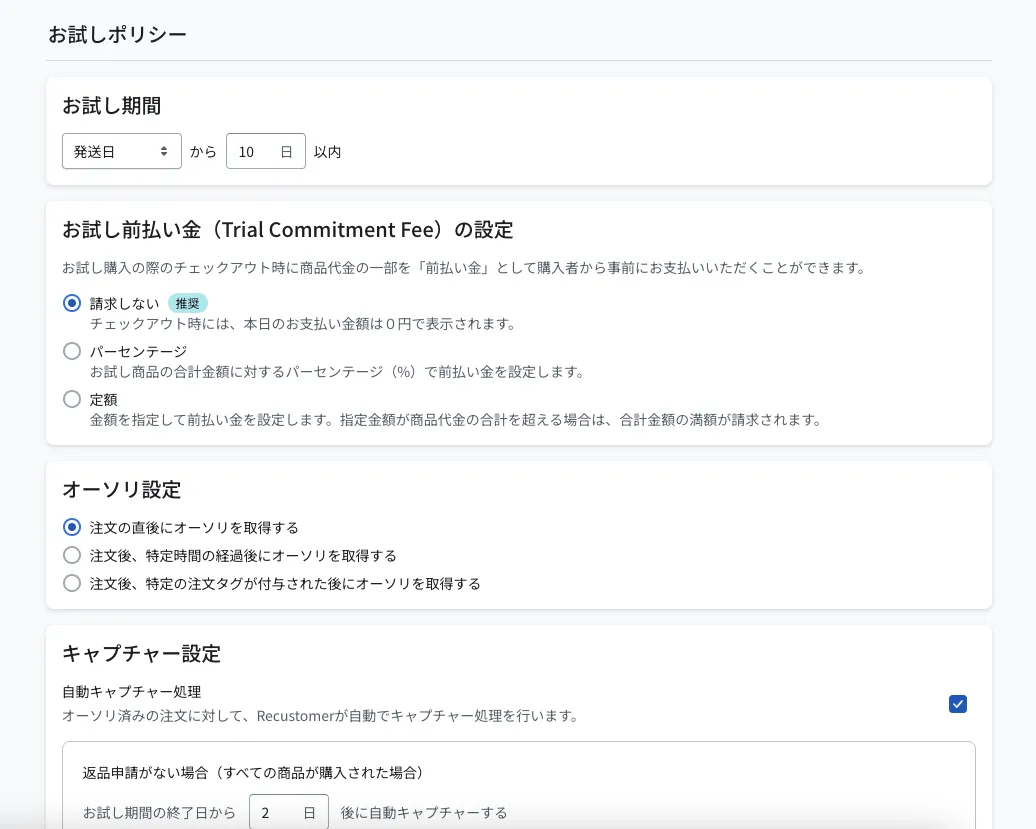Open the 発送日 trial period dropdown

(122, 151)
